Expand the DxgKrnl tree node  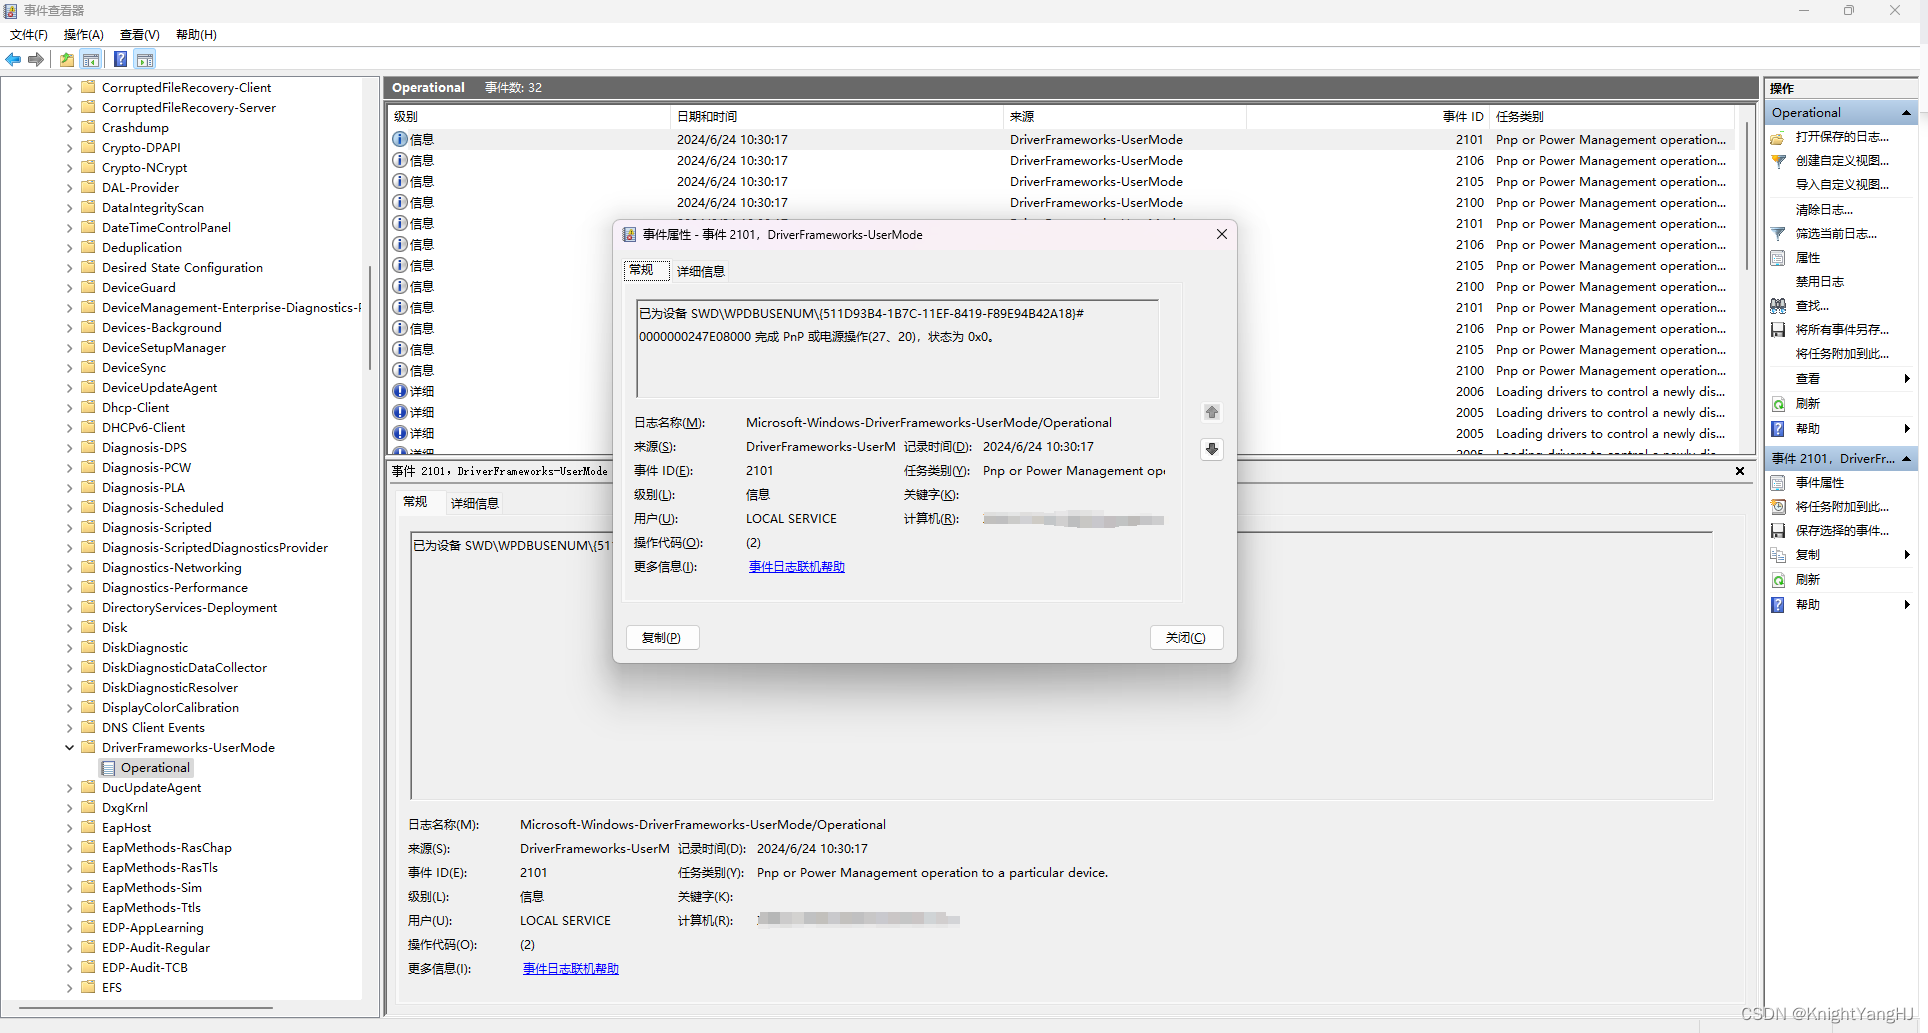coord(69,808)
